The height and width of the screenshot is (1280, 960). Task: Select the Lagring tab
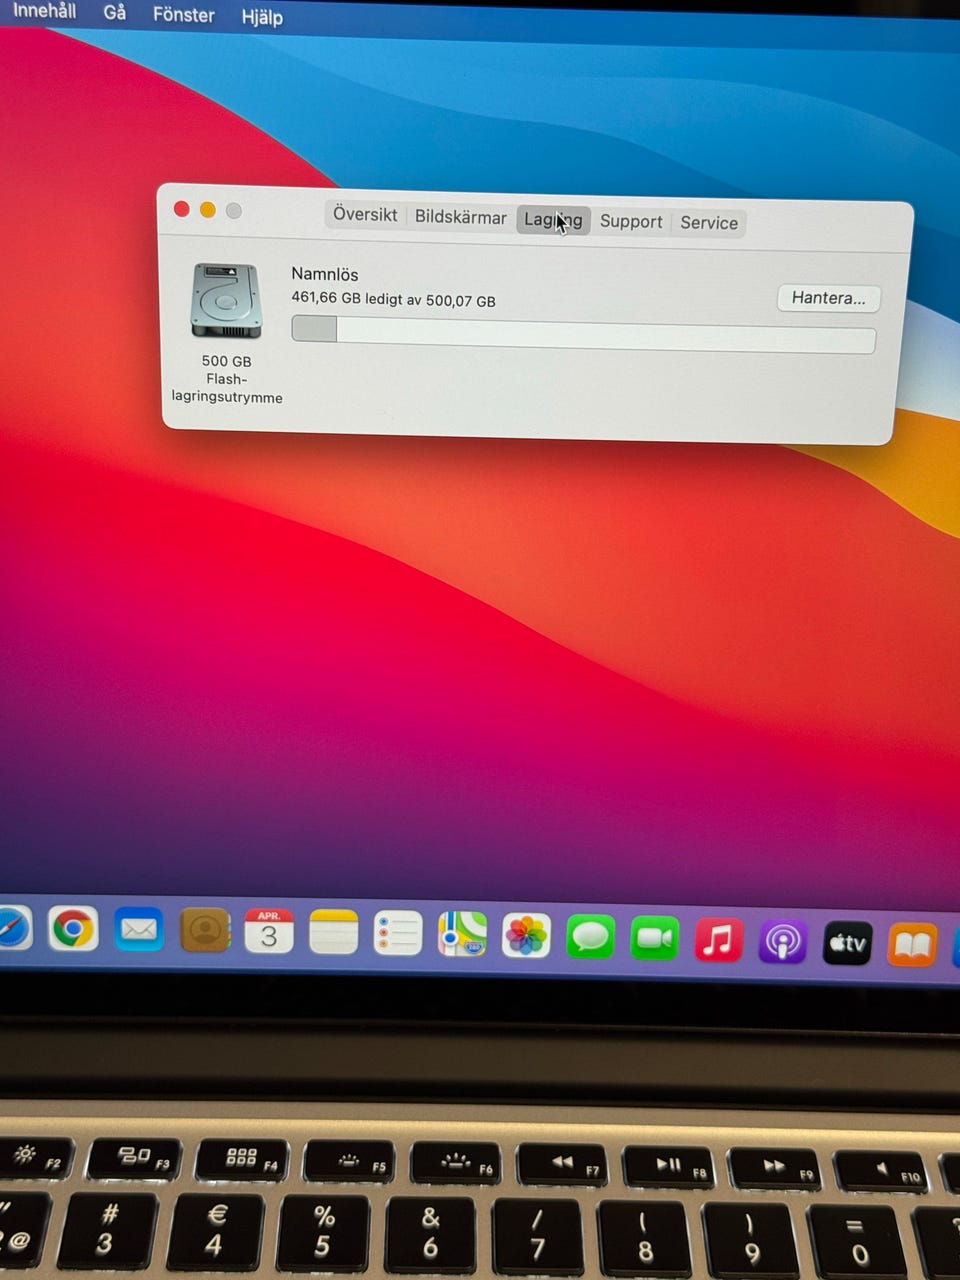point(553,220)
